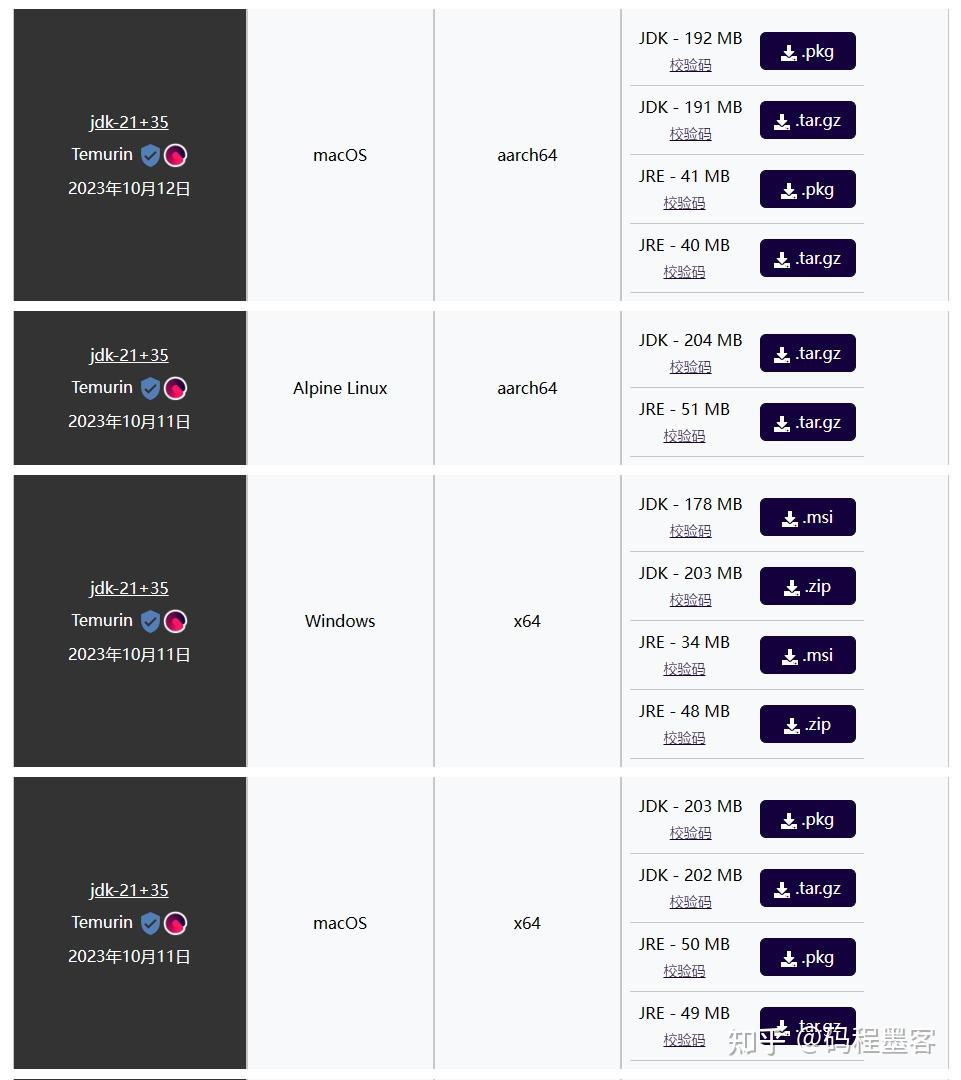This screenshot has width=961, height=1080.
Task: Click the blue shield badge in macOS x64 row
Action: pyautogui.click(x=150, y=923)
